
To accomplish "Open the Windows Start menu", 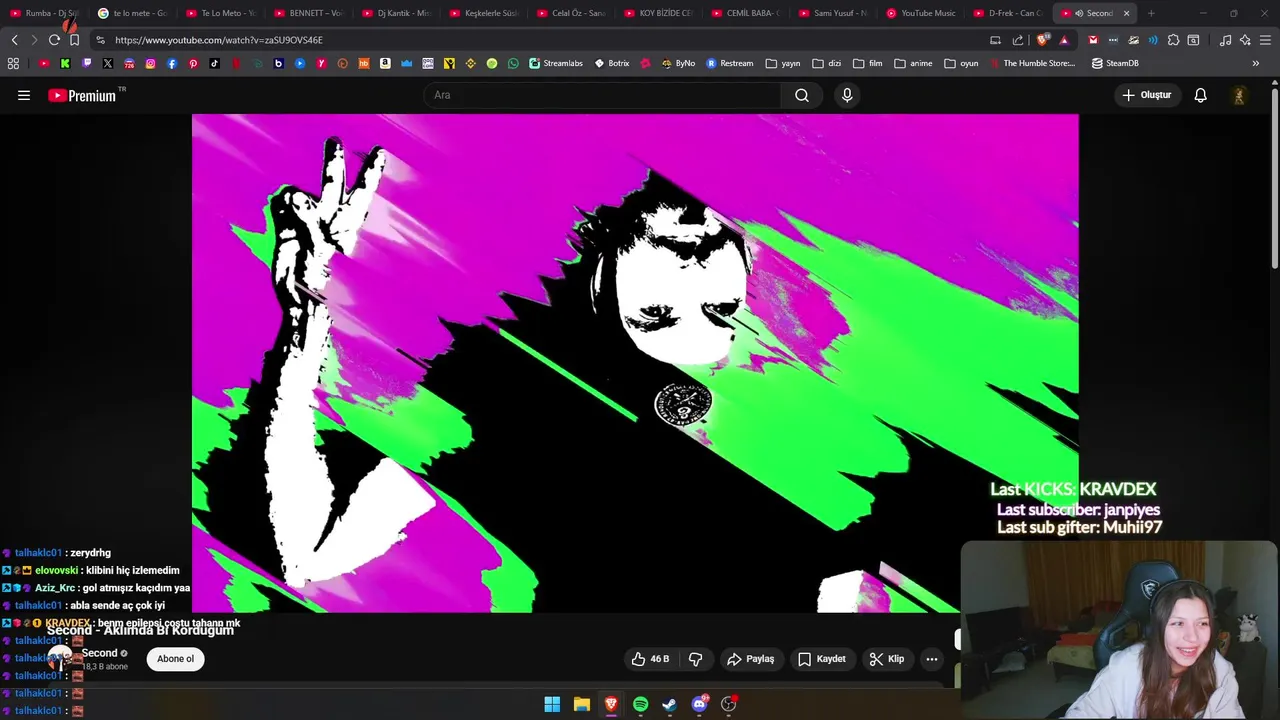I will tap(552, 704).
